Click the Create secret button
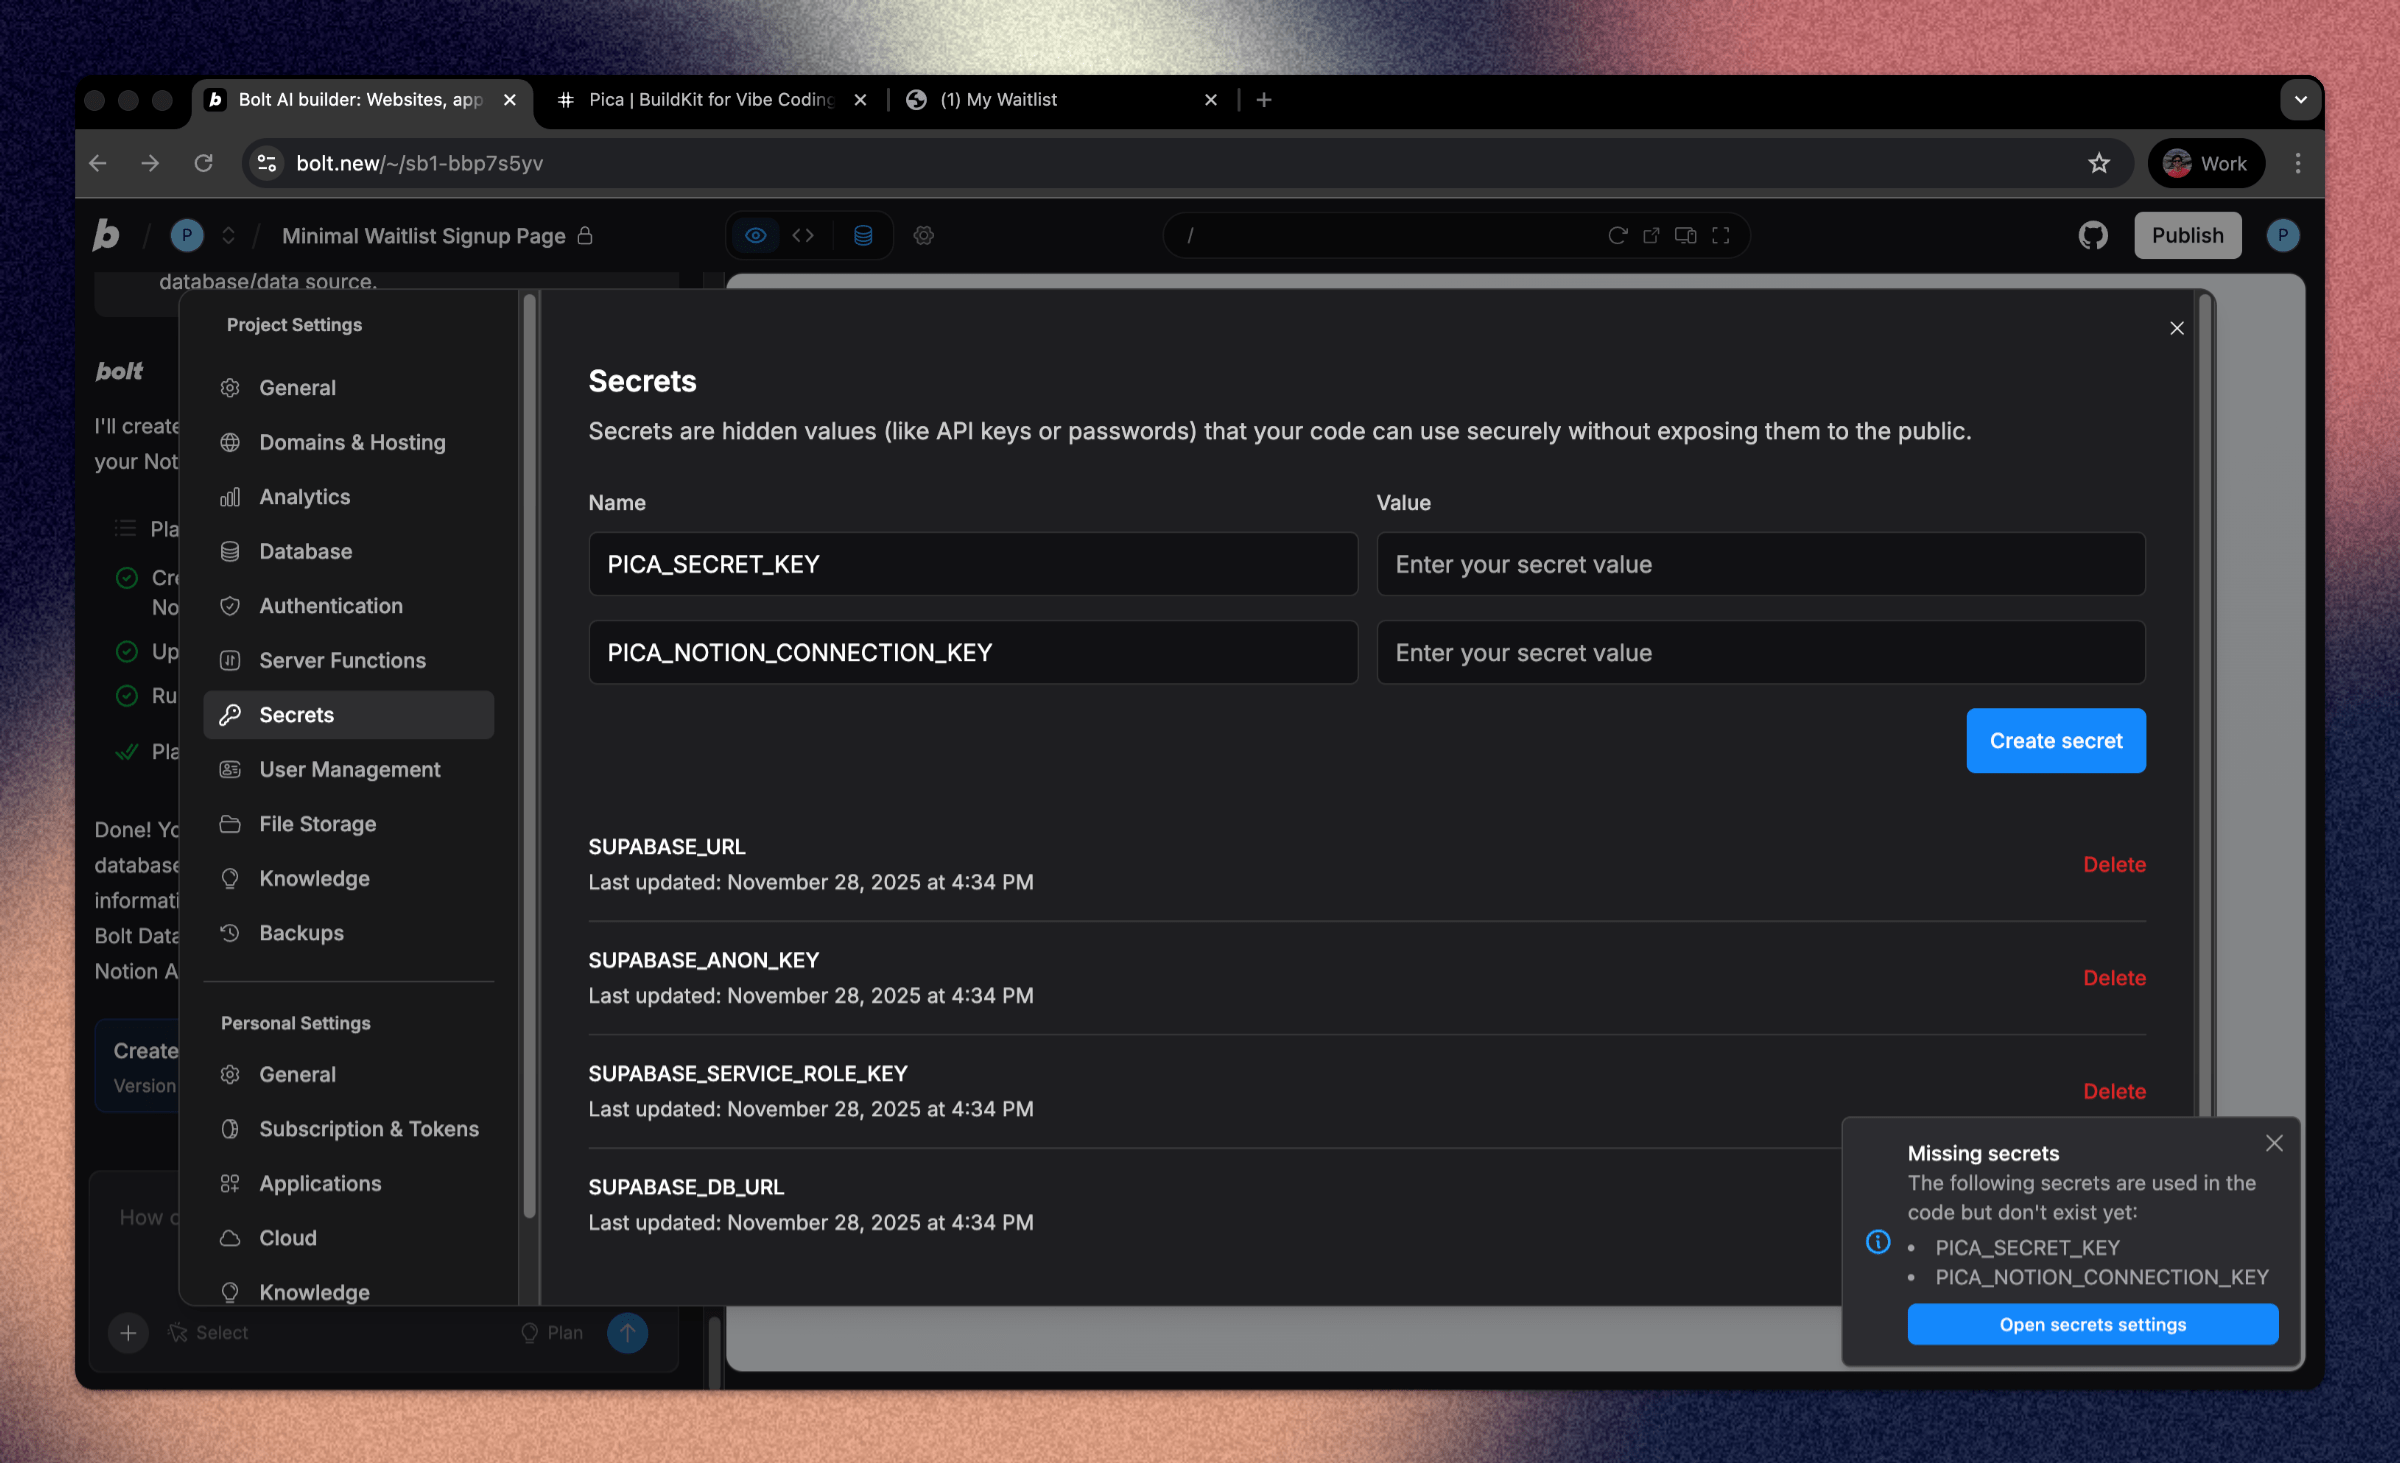Viewport: 2400px width, 1463px height. point(2055,741)
